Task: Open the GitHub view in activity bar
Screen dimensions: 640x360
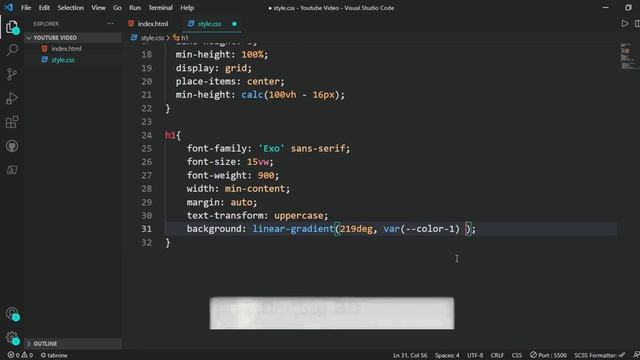Action: [x=12, y=146]
